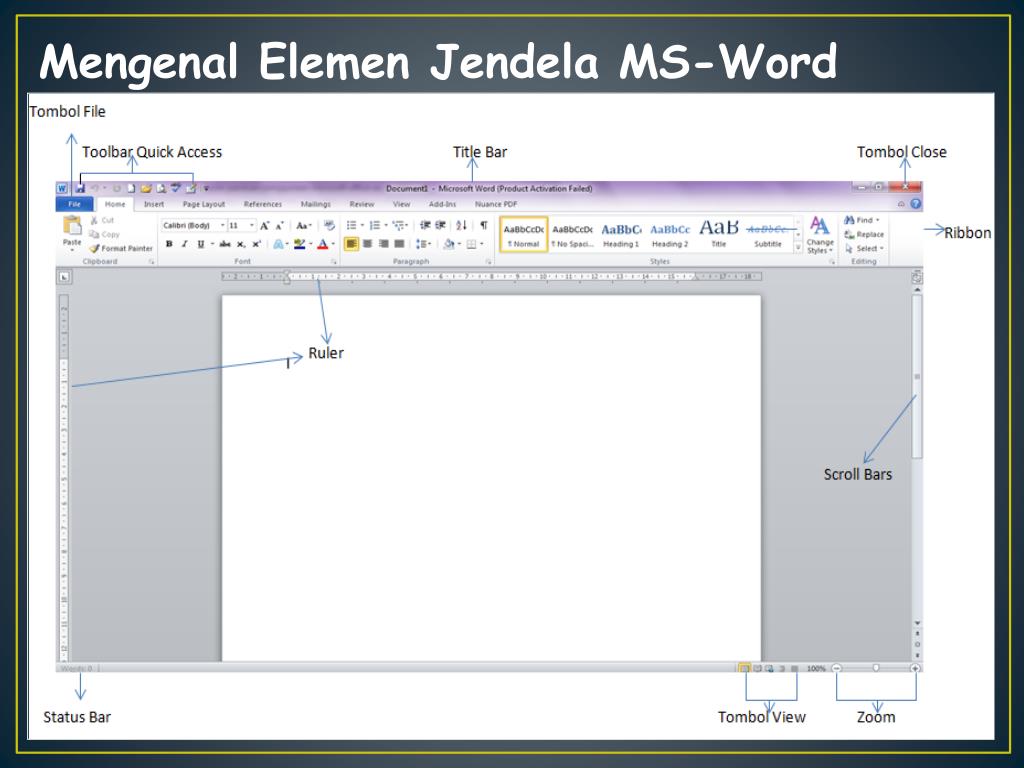Click the Sort A-Z icon
The height and width of the screenshot is (768, 1024).
tap(462, 225)
